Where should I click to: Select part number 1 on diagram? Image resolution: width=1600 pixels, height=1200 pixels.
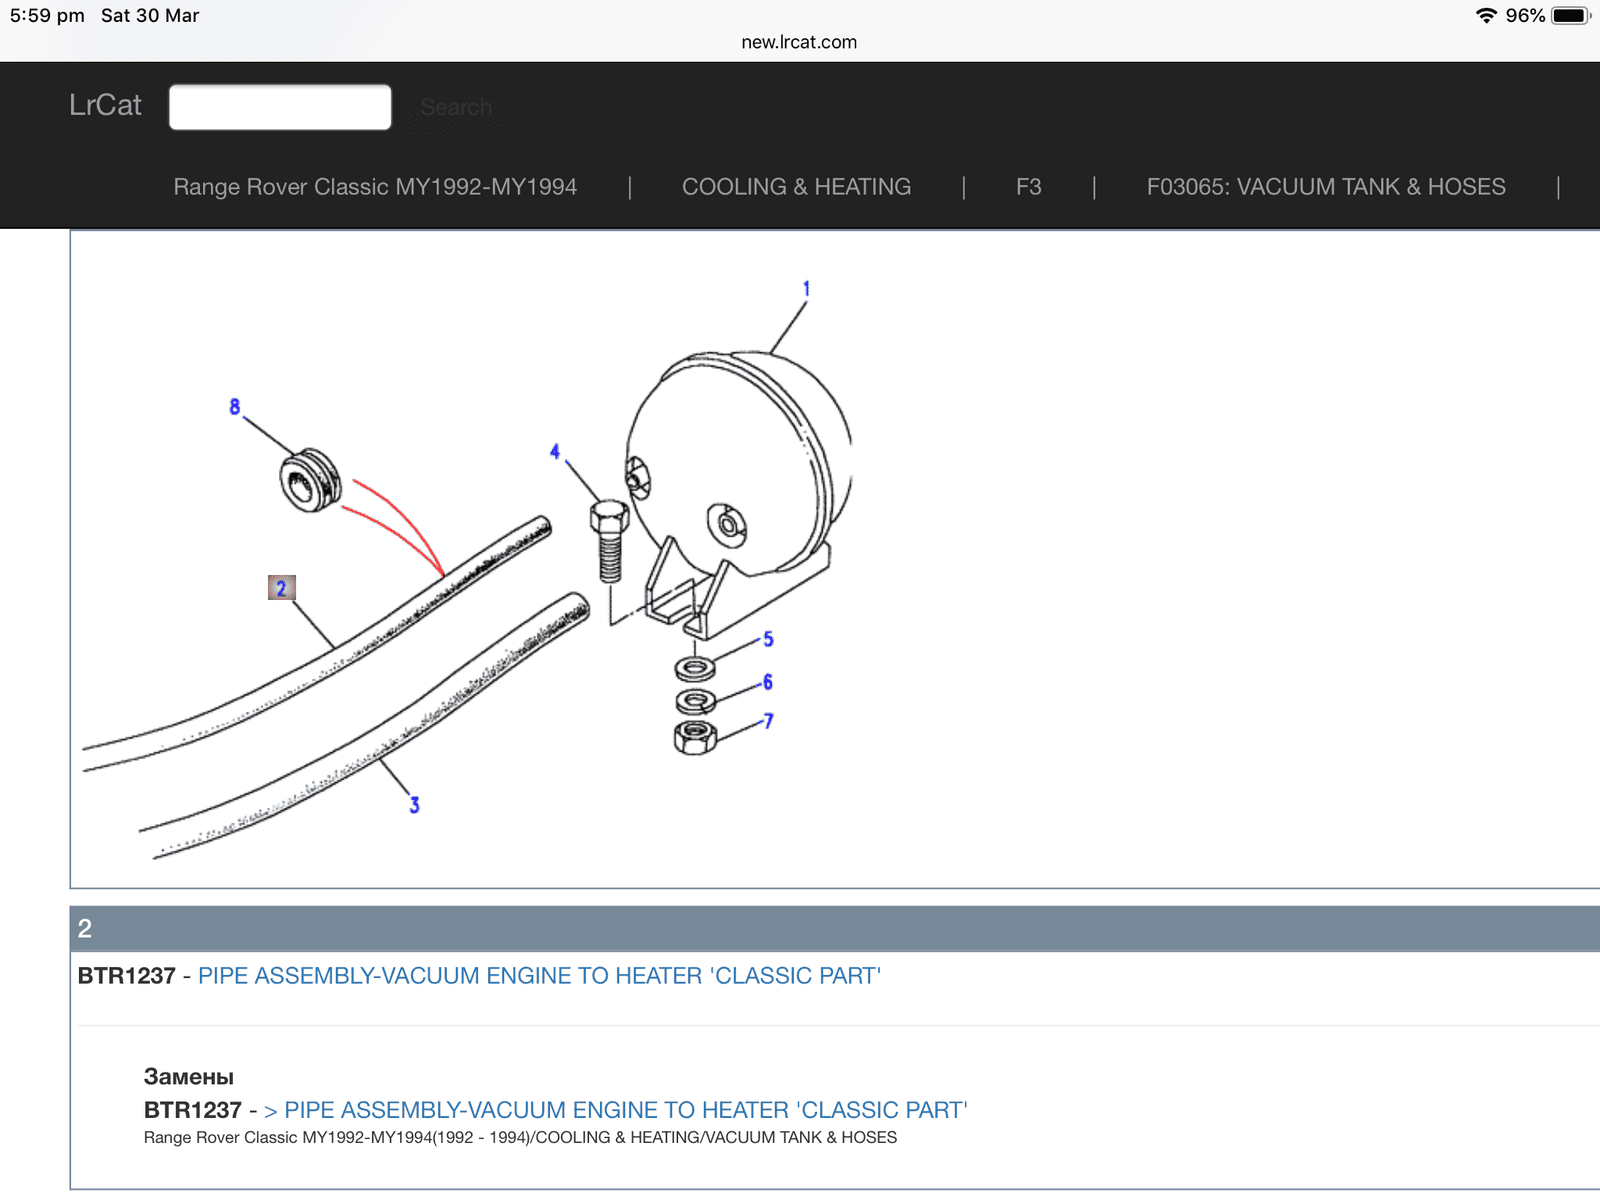pos(806,289)
